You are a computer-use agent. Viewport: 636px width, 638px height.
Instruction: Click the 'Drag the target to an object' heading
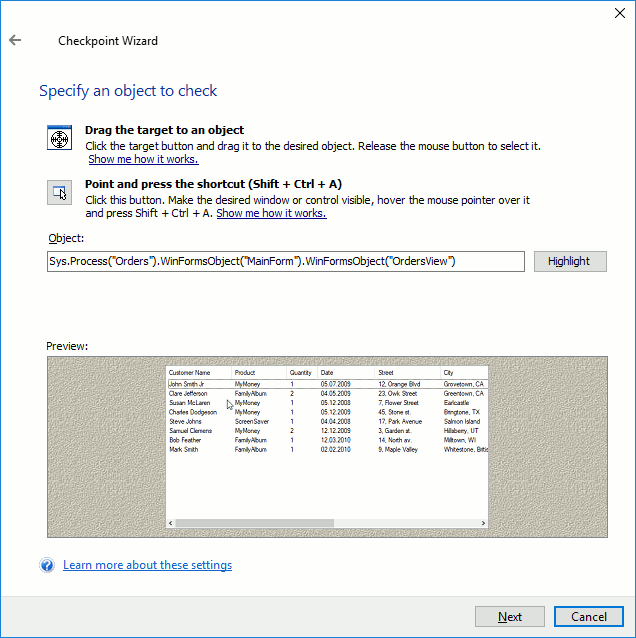tap(164, 130)
